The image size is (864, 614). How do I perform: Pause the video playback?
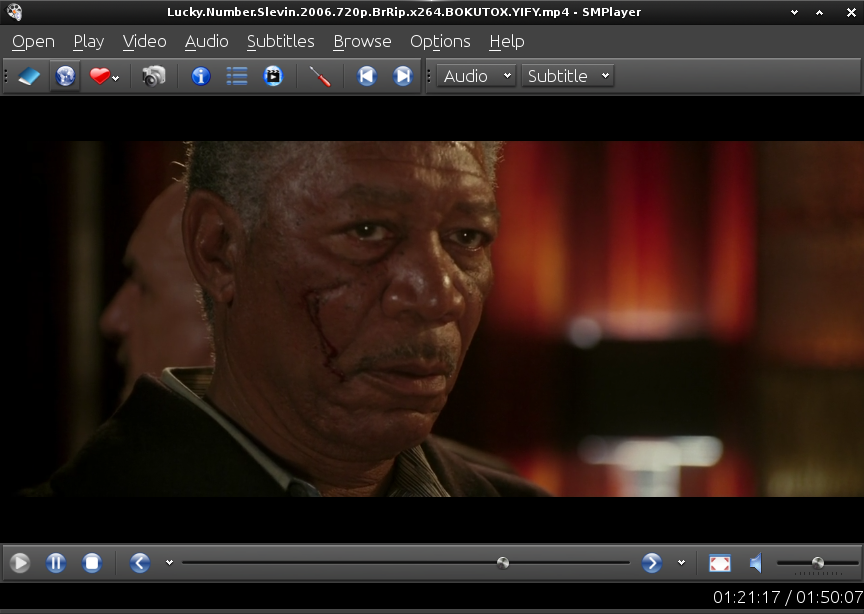click(56, 563)
